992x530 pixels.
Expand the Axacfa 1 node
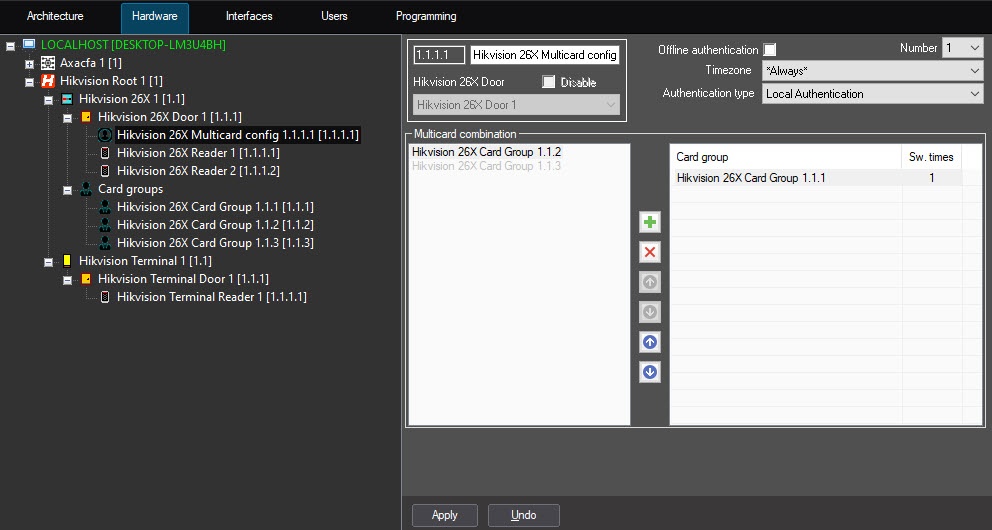[29, 64]
